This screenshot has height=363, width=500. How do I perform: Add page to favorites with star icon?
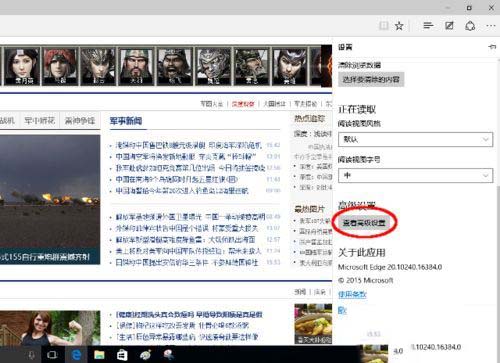[x=399, y=26]
